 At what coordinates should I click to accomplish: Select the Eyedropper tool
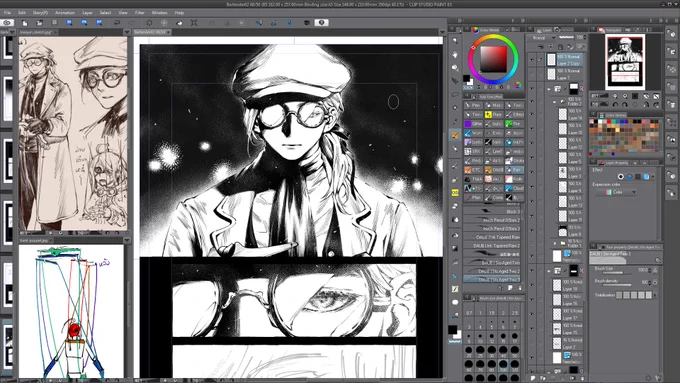454,122
